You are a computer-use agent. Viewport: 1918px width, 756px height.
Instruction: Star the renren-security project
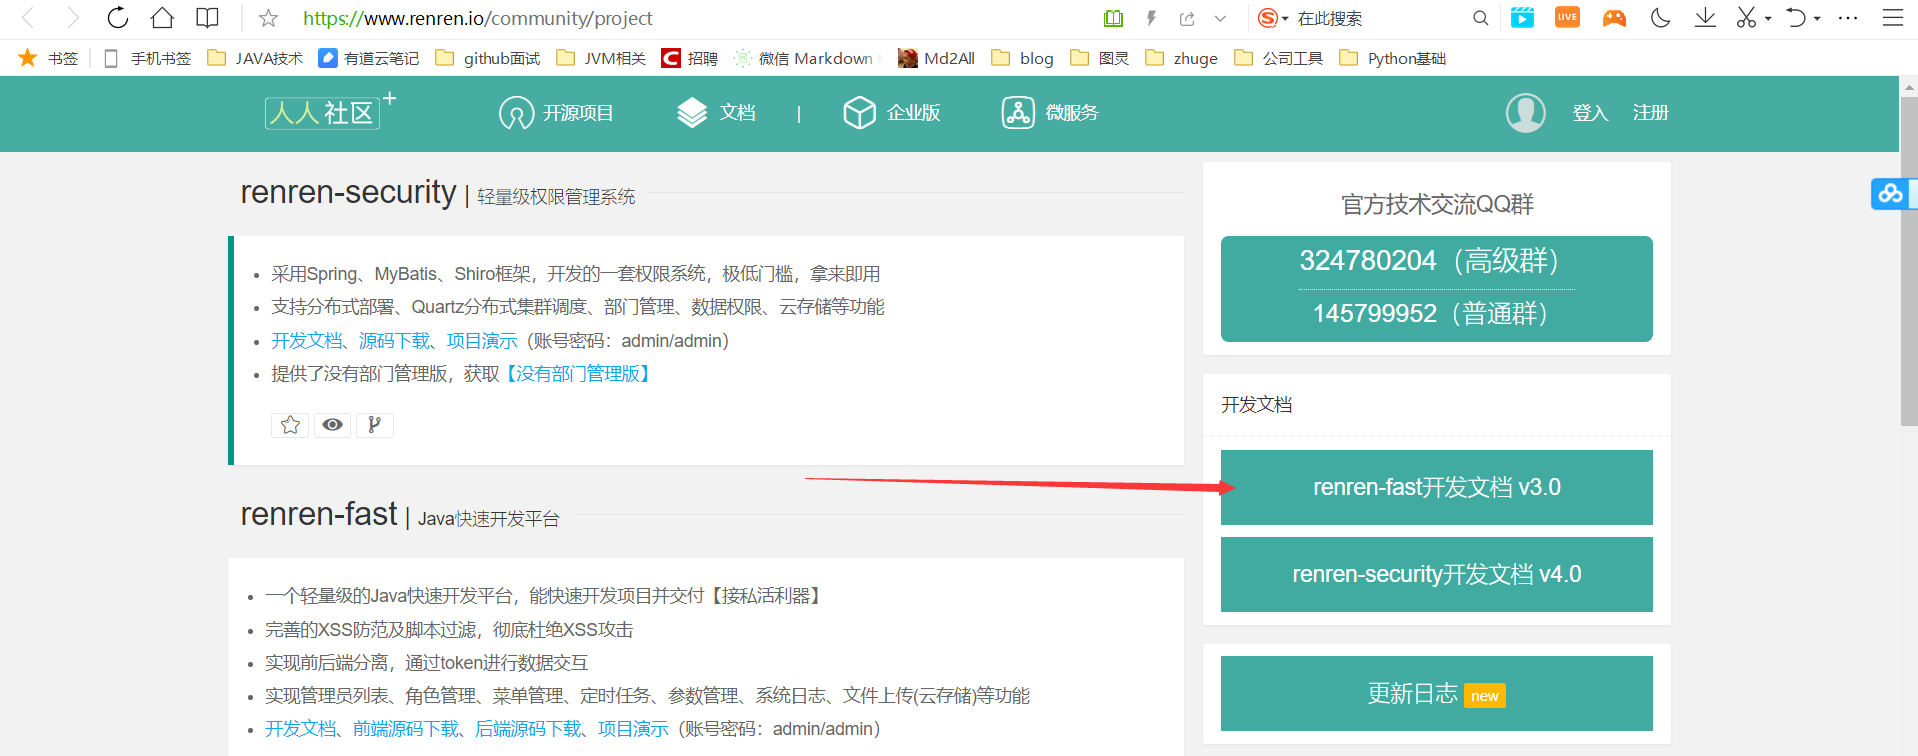(290, 425)
